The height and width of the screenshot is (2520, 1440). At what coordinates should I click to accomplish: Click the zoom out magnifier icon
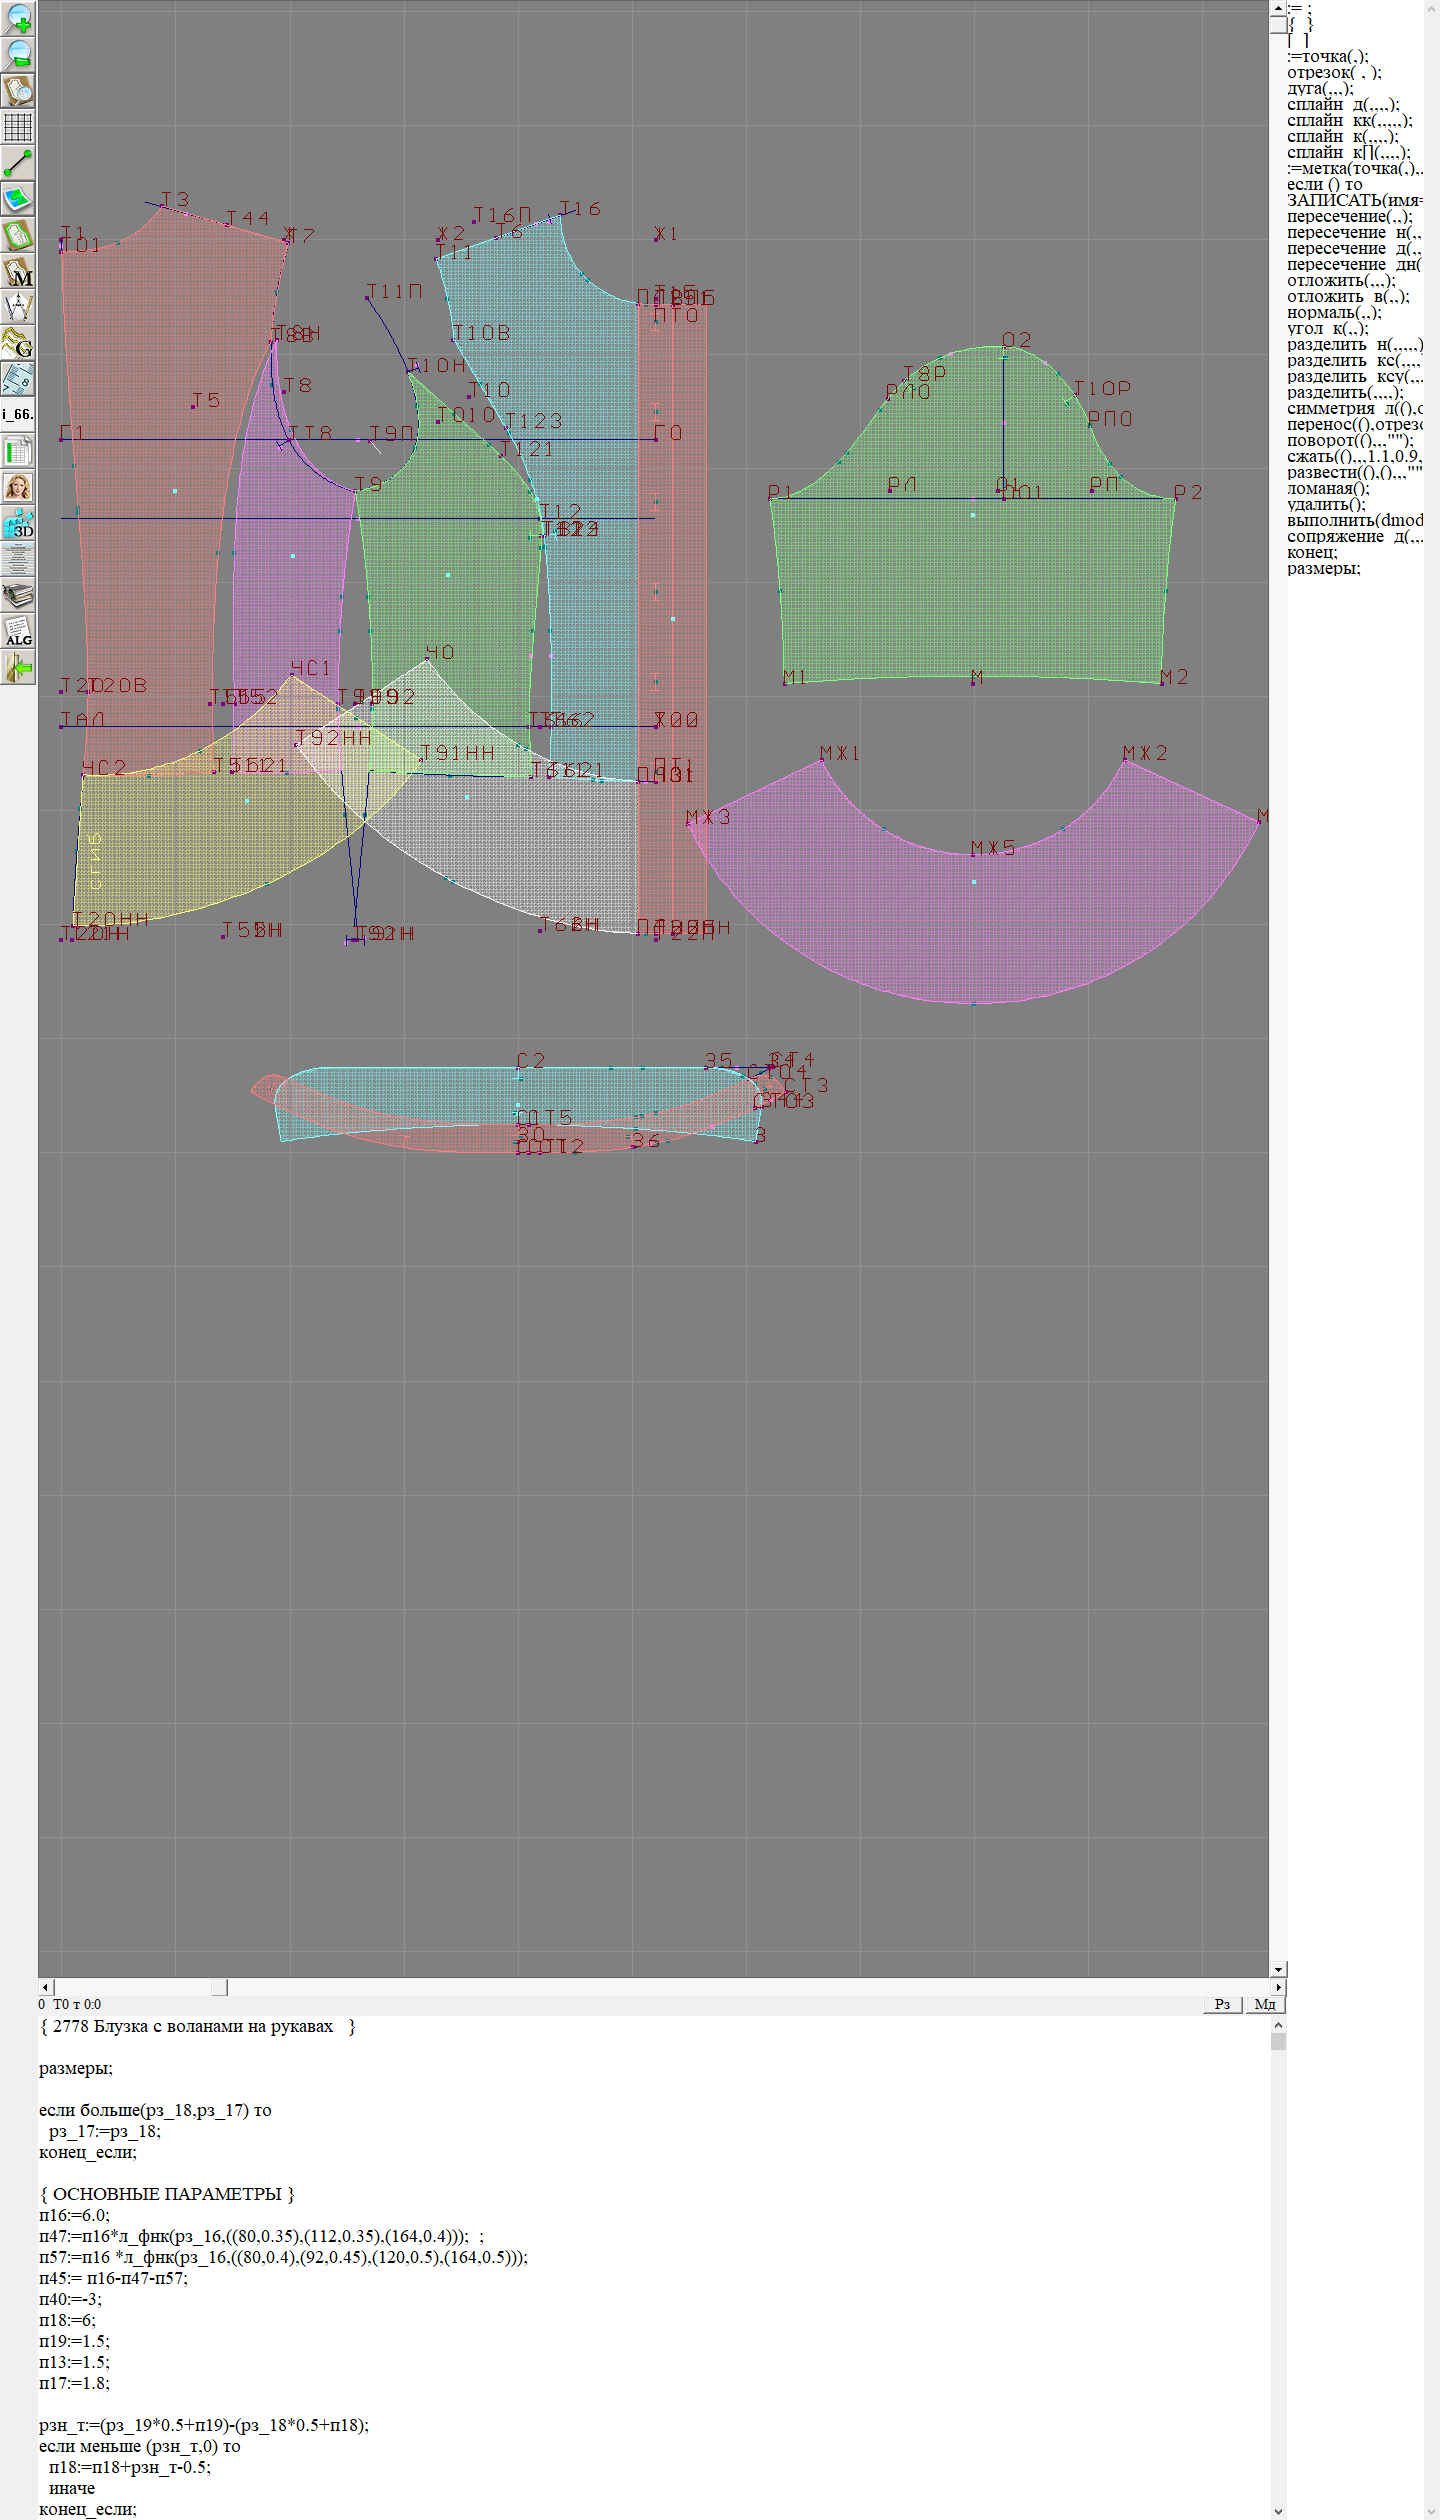18,54
